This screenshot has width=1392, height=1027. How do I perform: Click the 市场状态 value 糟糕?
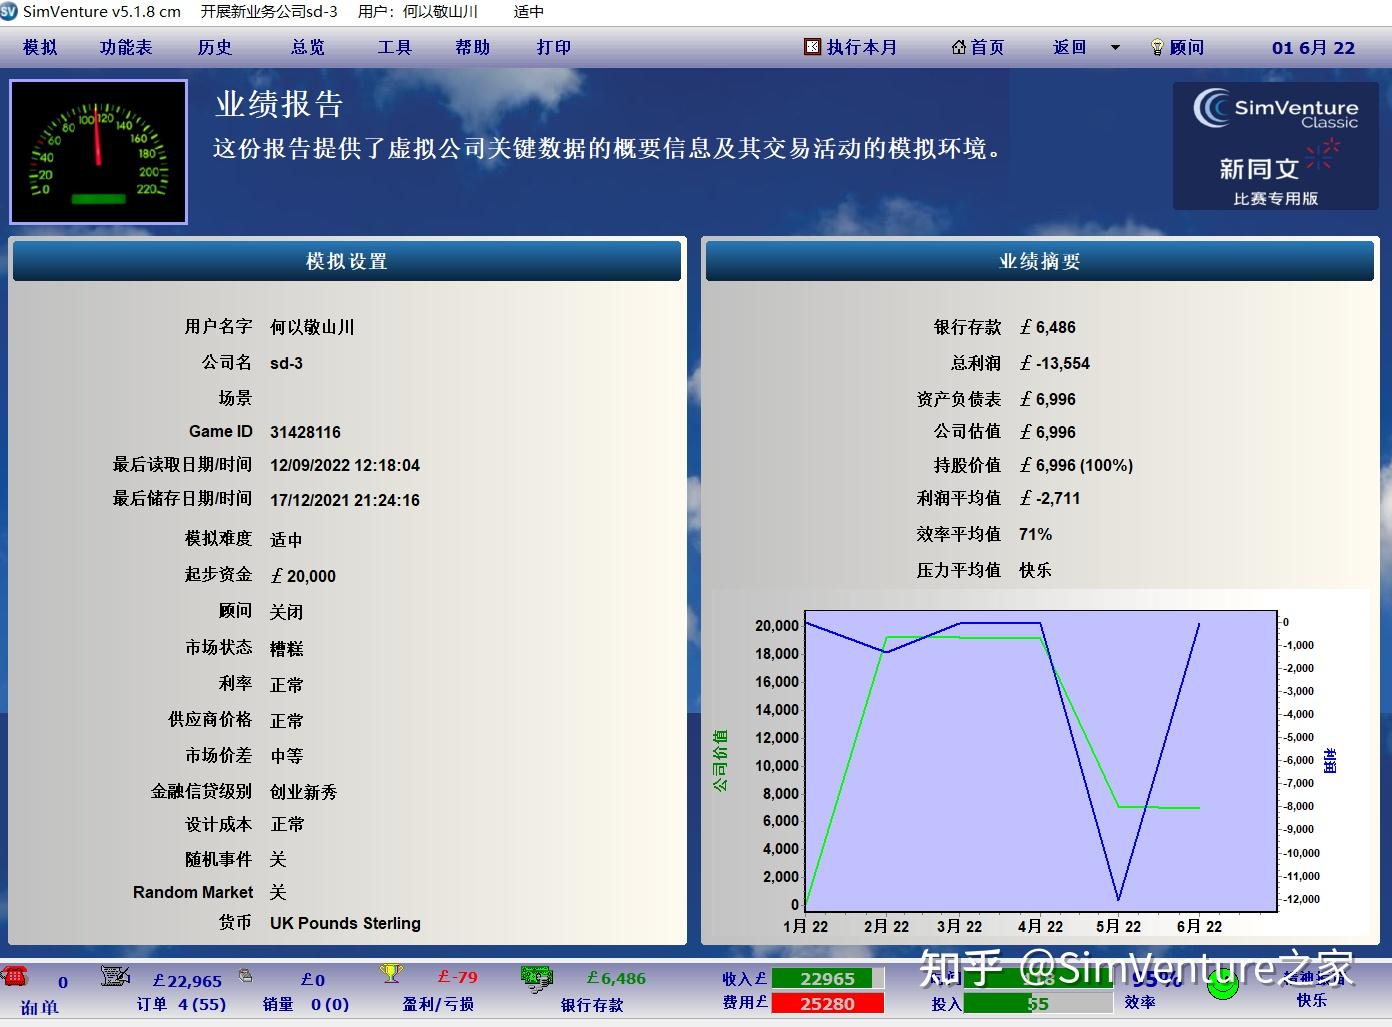286,648
